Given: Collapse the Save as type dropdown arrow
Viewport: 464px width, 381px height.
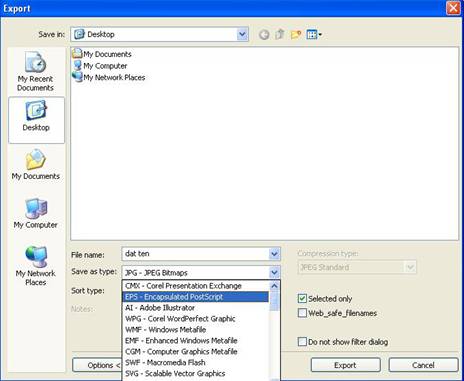Looking at the screenshot, I should click(x=274, y=273).
